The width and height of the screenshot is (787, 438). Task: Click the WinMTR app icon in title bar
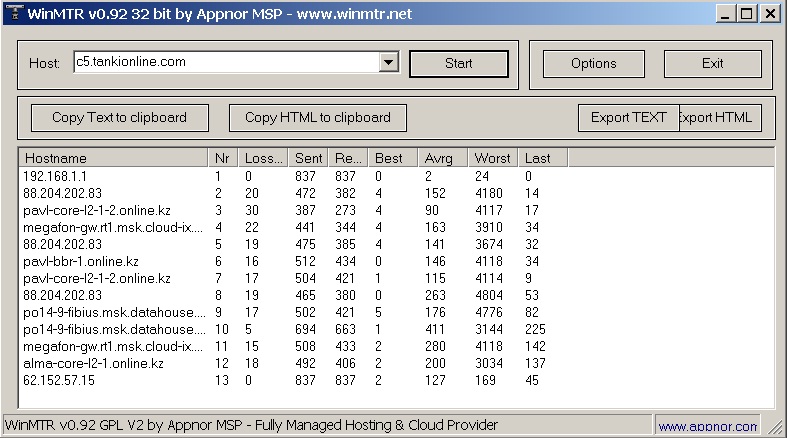(12, 13)
